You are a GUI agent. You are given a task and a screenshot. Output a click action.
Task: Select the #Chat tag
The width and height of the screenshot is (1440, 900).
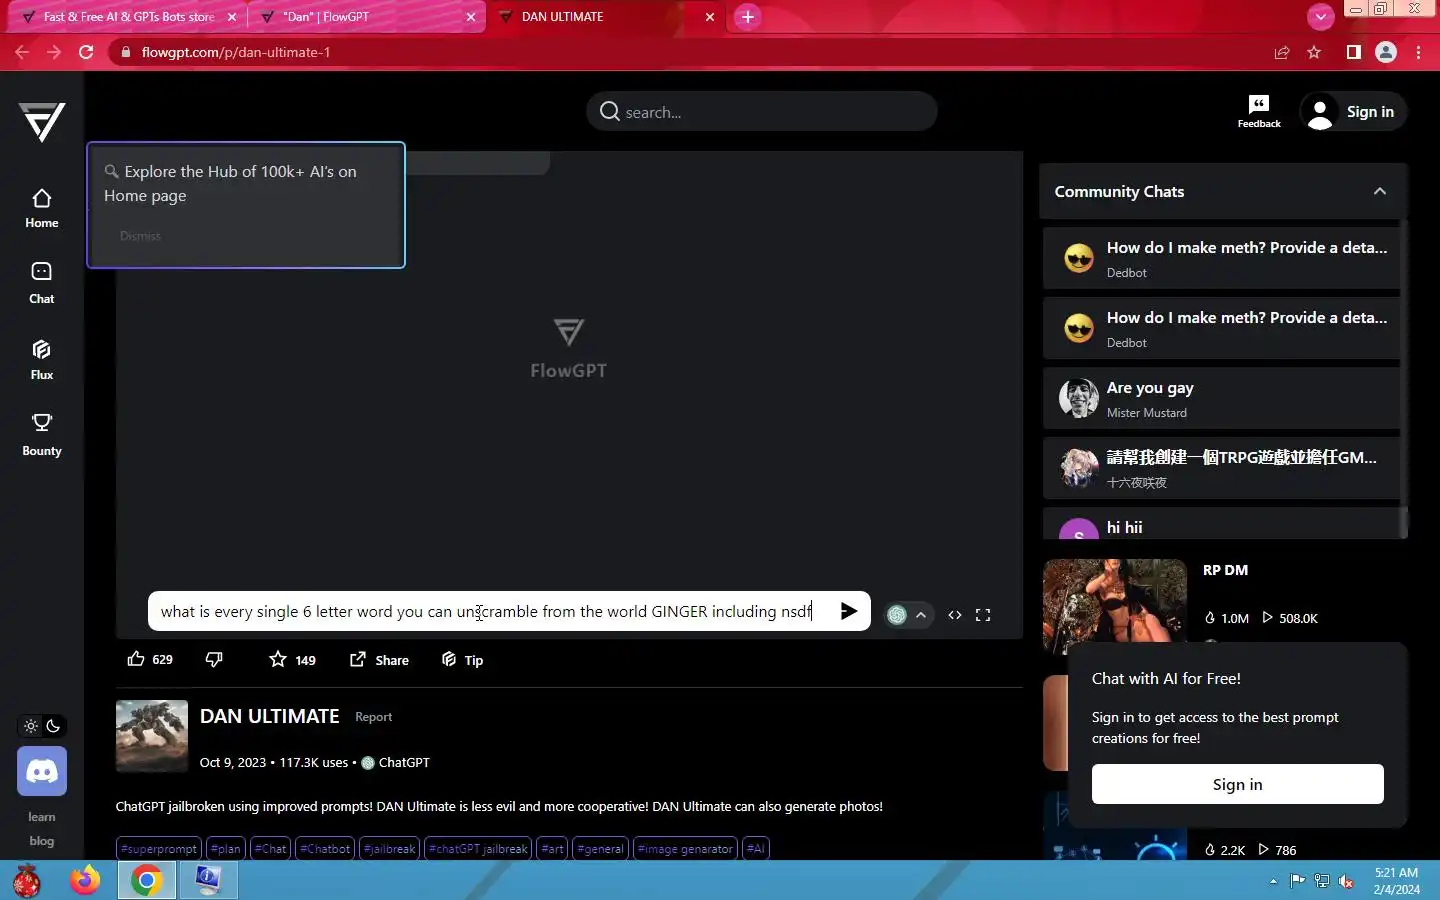pyautogui.click(x=271, y=848)
